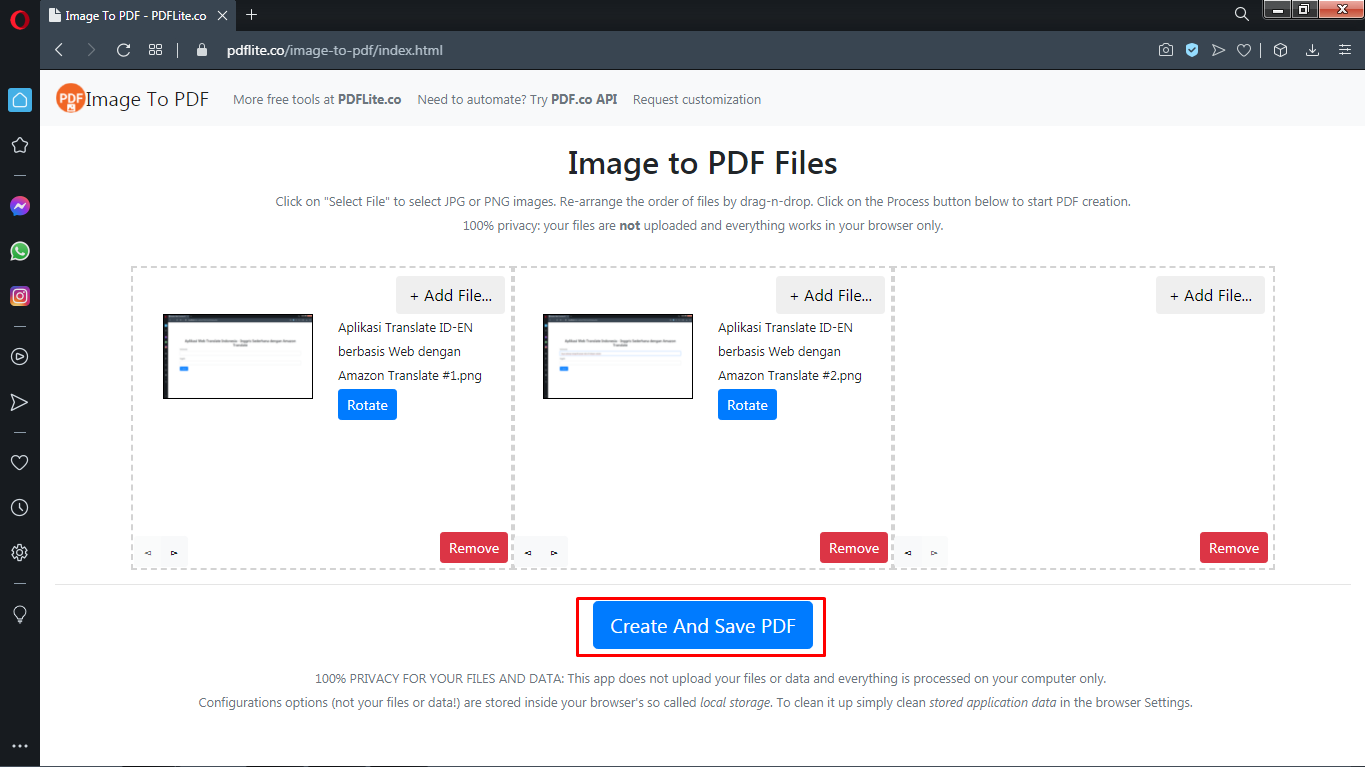The image size is (1365, 767).
Task: Open the Opera snapshot camera tool
Action: (1165, 49)
